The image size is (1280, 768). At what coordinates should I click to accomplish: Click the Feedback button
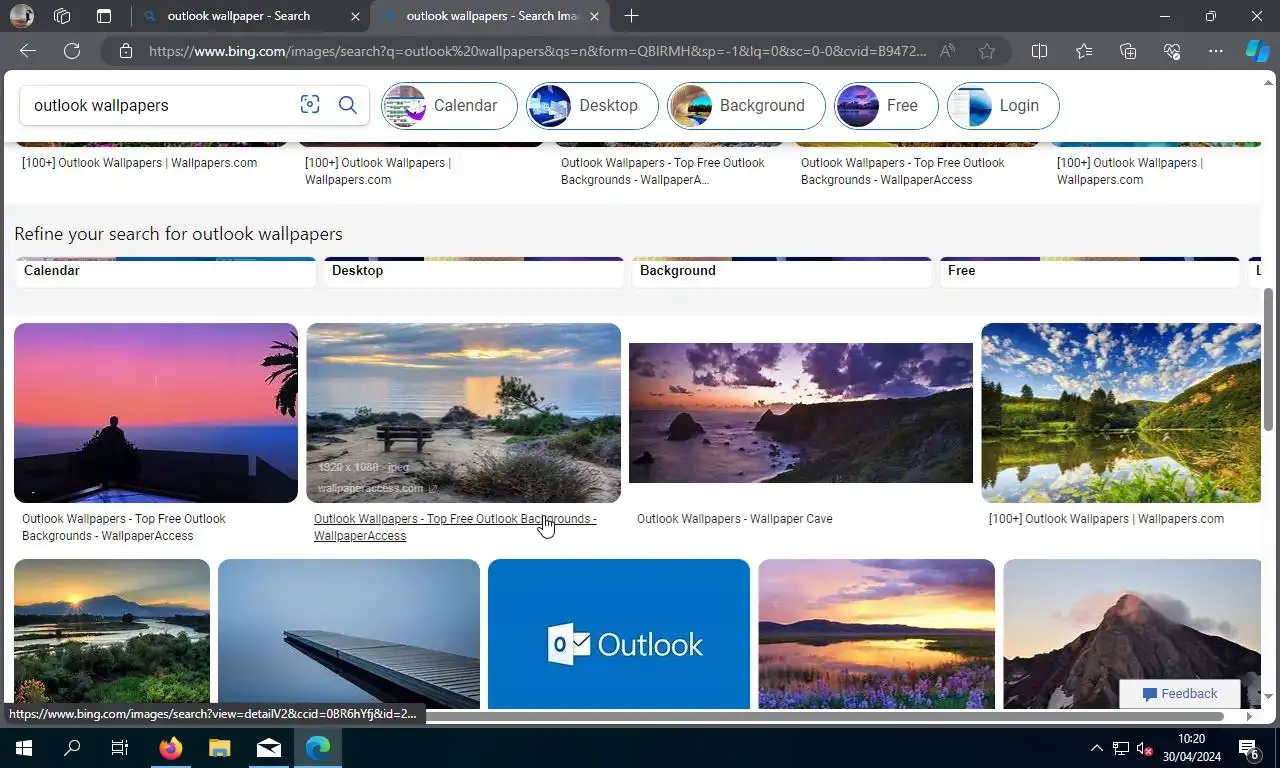coord(1180,694)
